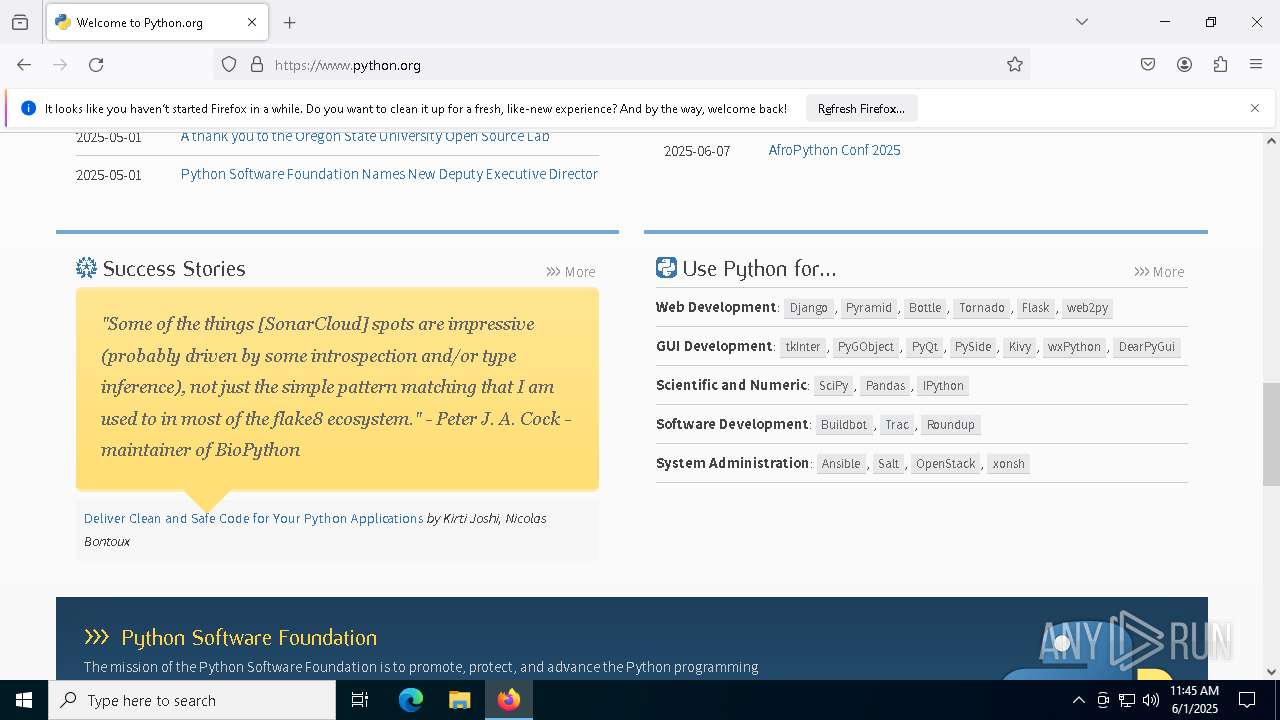Bookmark this page with star icon
This screenshot has width=1280, height=720.
click(x=1015, y=65)
